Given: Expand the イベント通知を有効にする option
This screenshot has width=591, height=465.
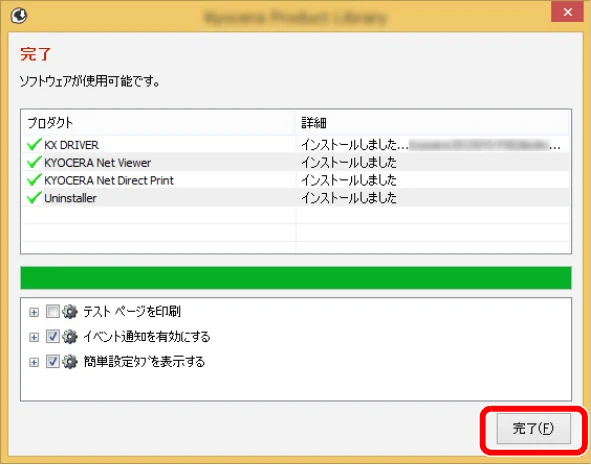Looking at the screenshot, I should (34, 337).
